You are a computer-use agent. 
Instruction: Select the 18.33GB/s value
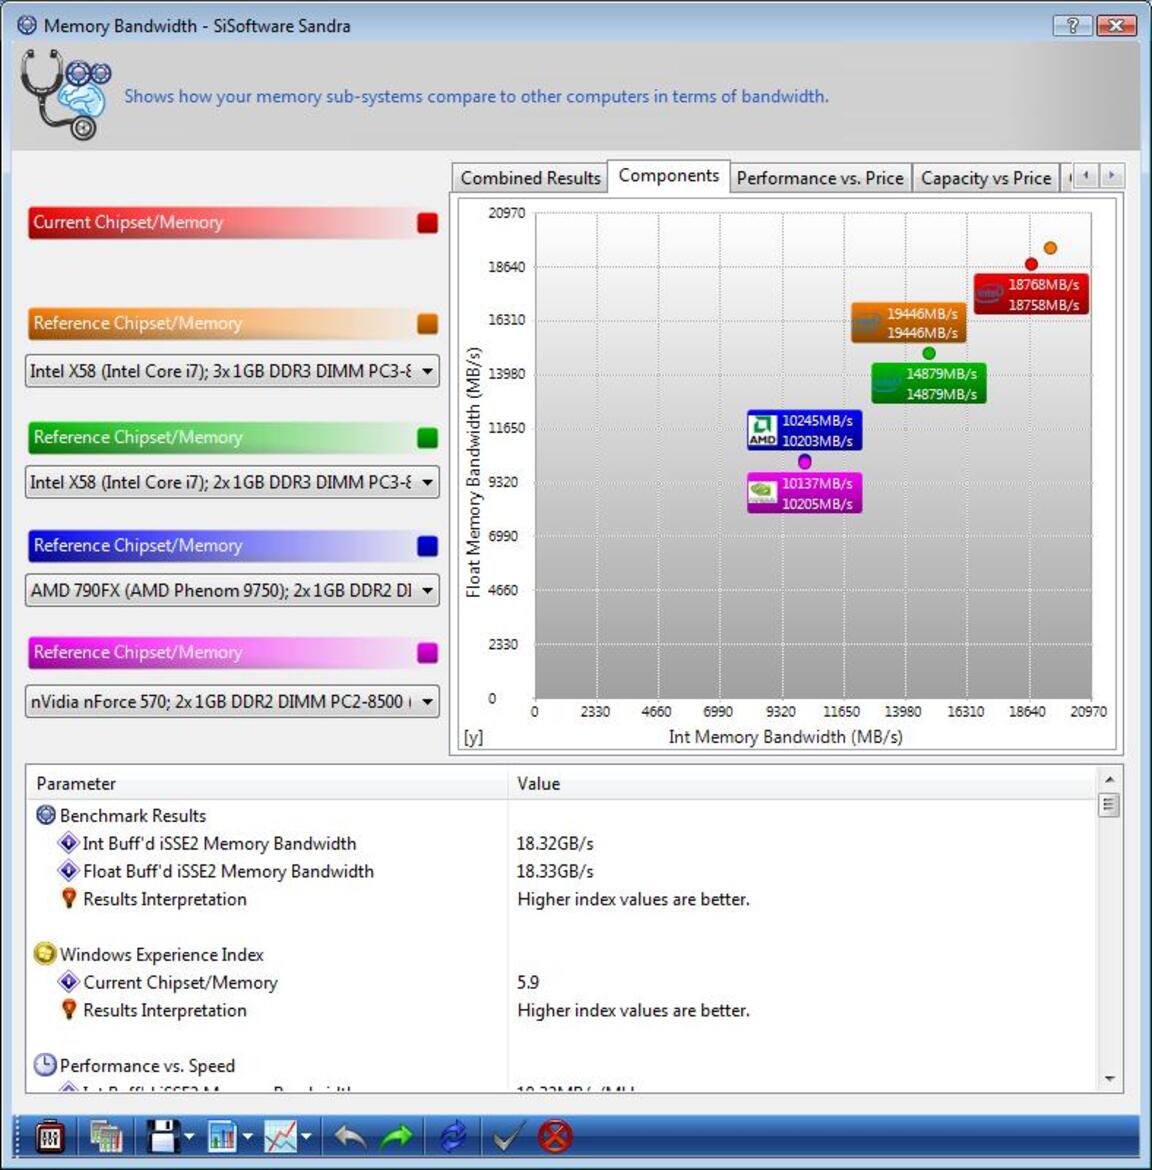(x=555, y=871)
